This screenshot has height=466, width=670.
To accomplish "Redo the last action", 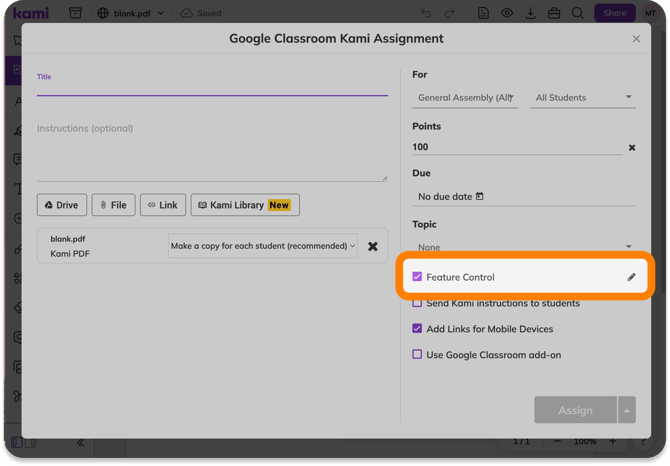I will pyautogui.click(x=450, y=13).
